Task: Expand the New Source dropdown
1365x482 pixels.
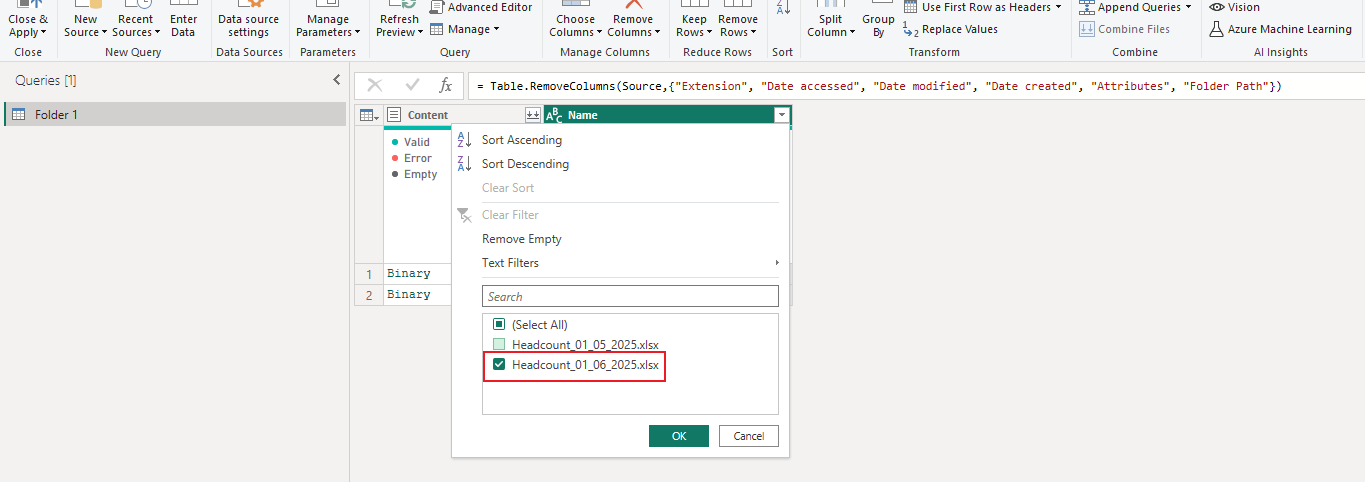Action: pos(104,33)
